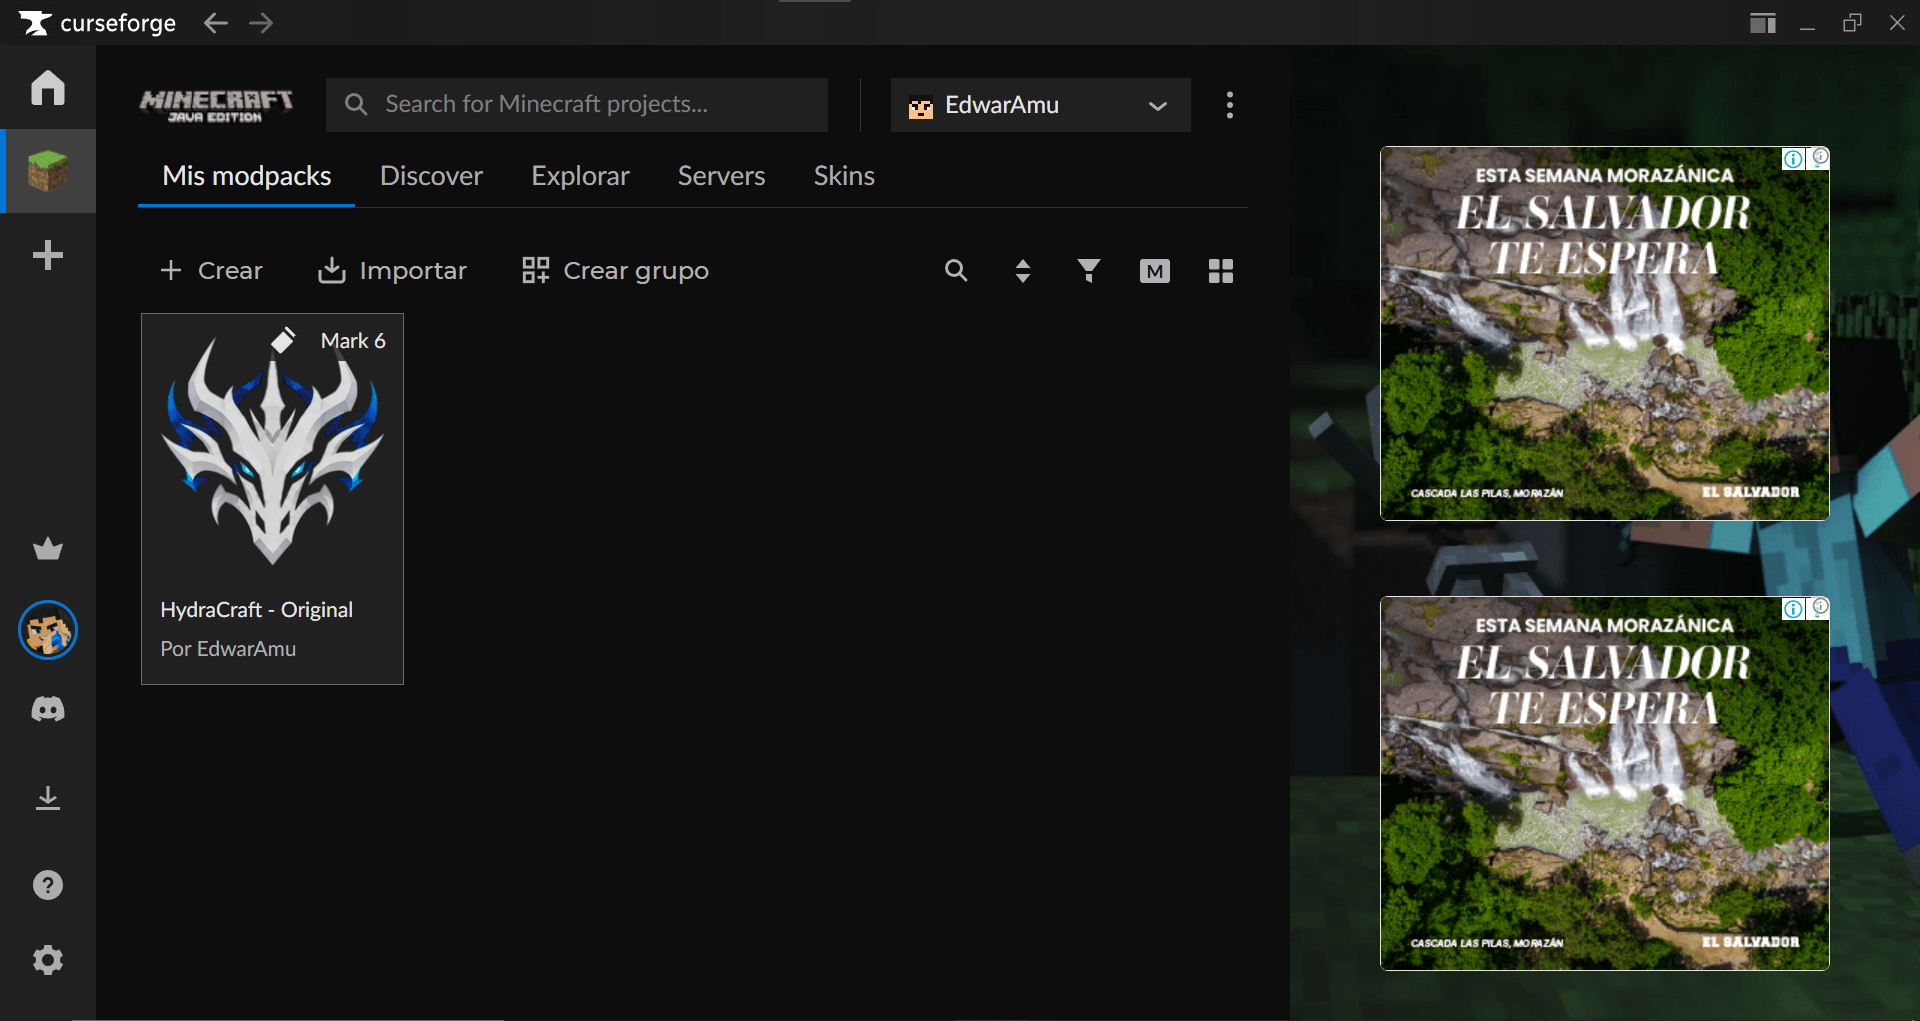Open the help question mark icon
The image size is (1920, 1021).
pyautogui.click(x=48, y=885)
